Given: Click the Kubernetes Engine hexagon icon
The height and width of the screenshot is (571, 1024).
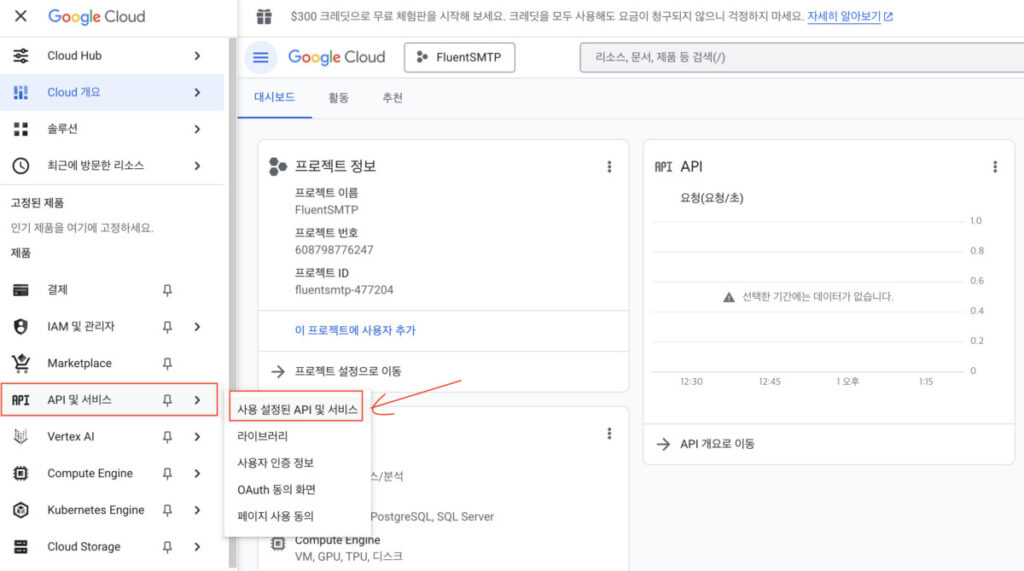Looking at the screenshot, I should pyautogui.click(x=21, y=510).
